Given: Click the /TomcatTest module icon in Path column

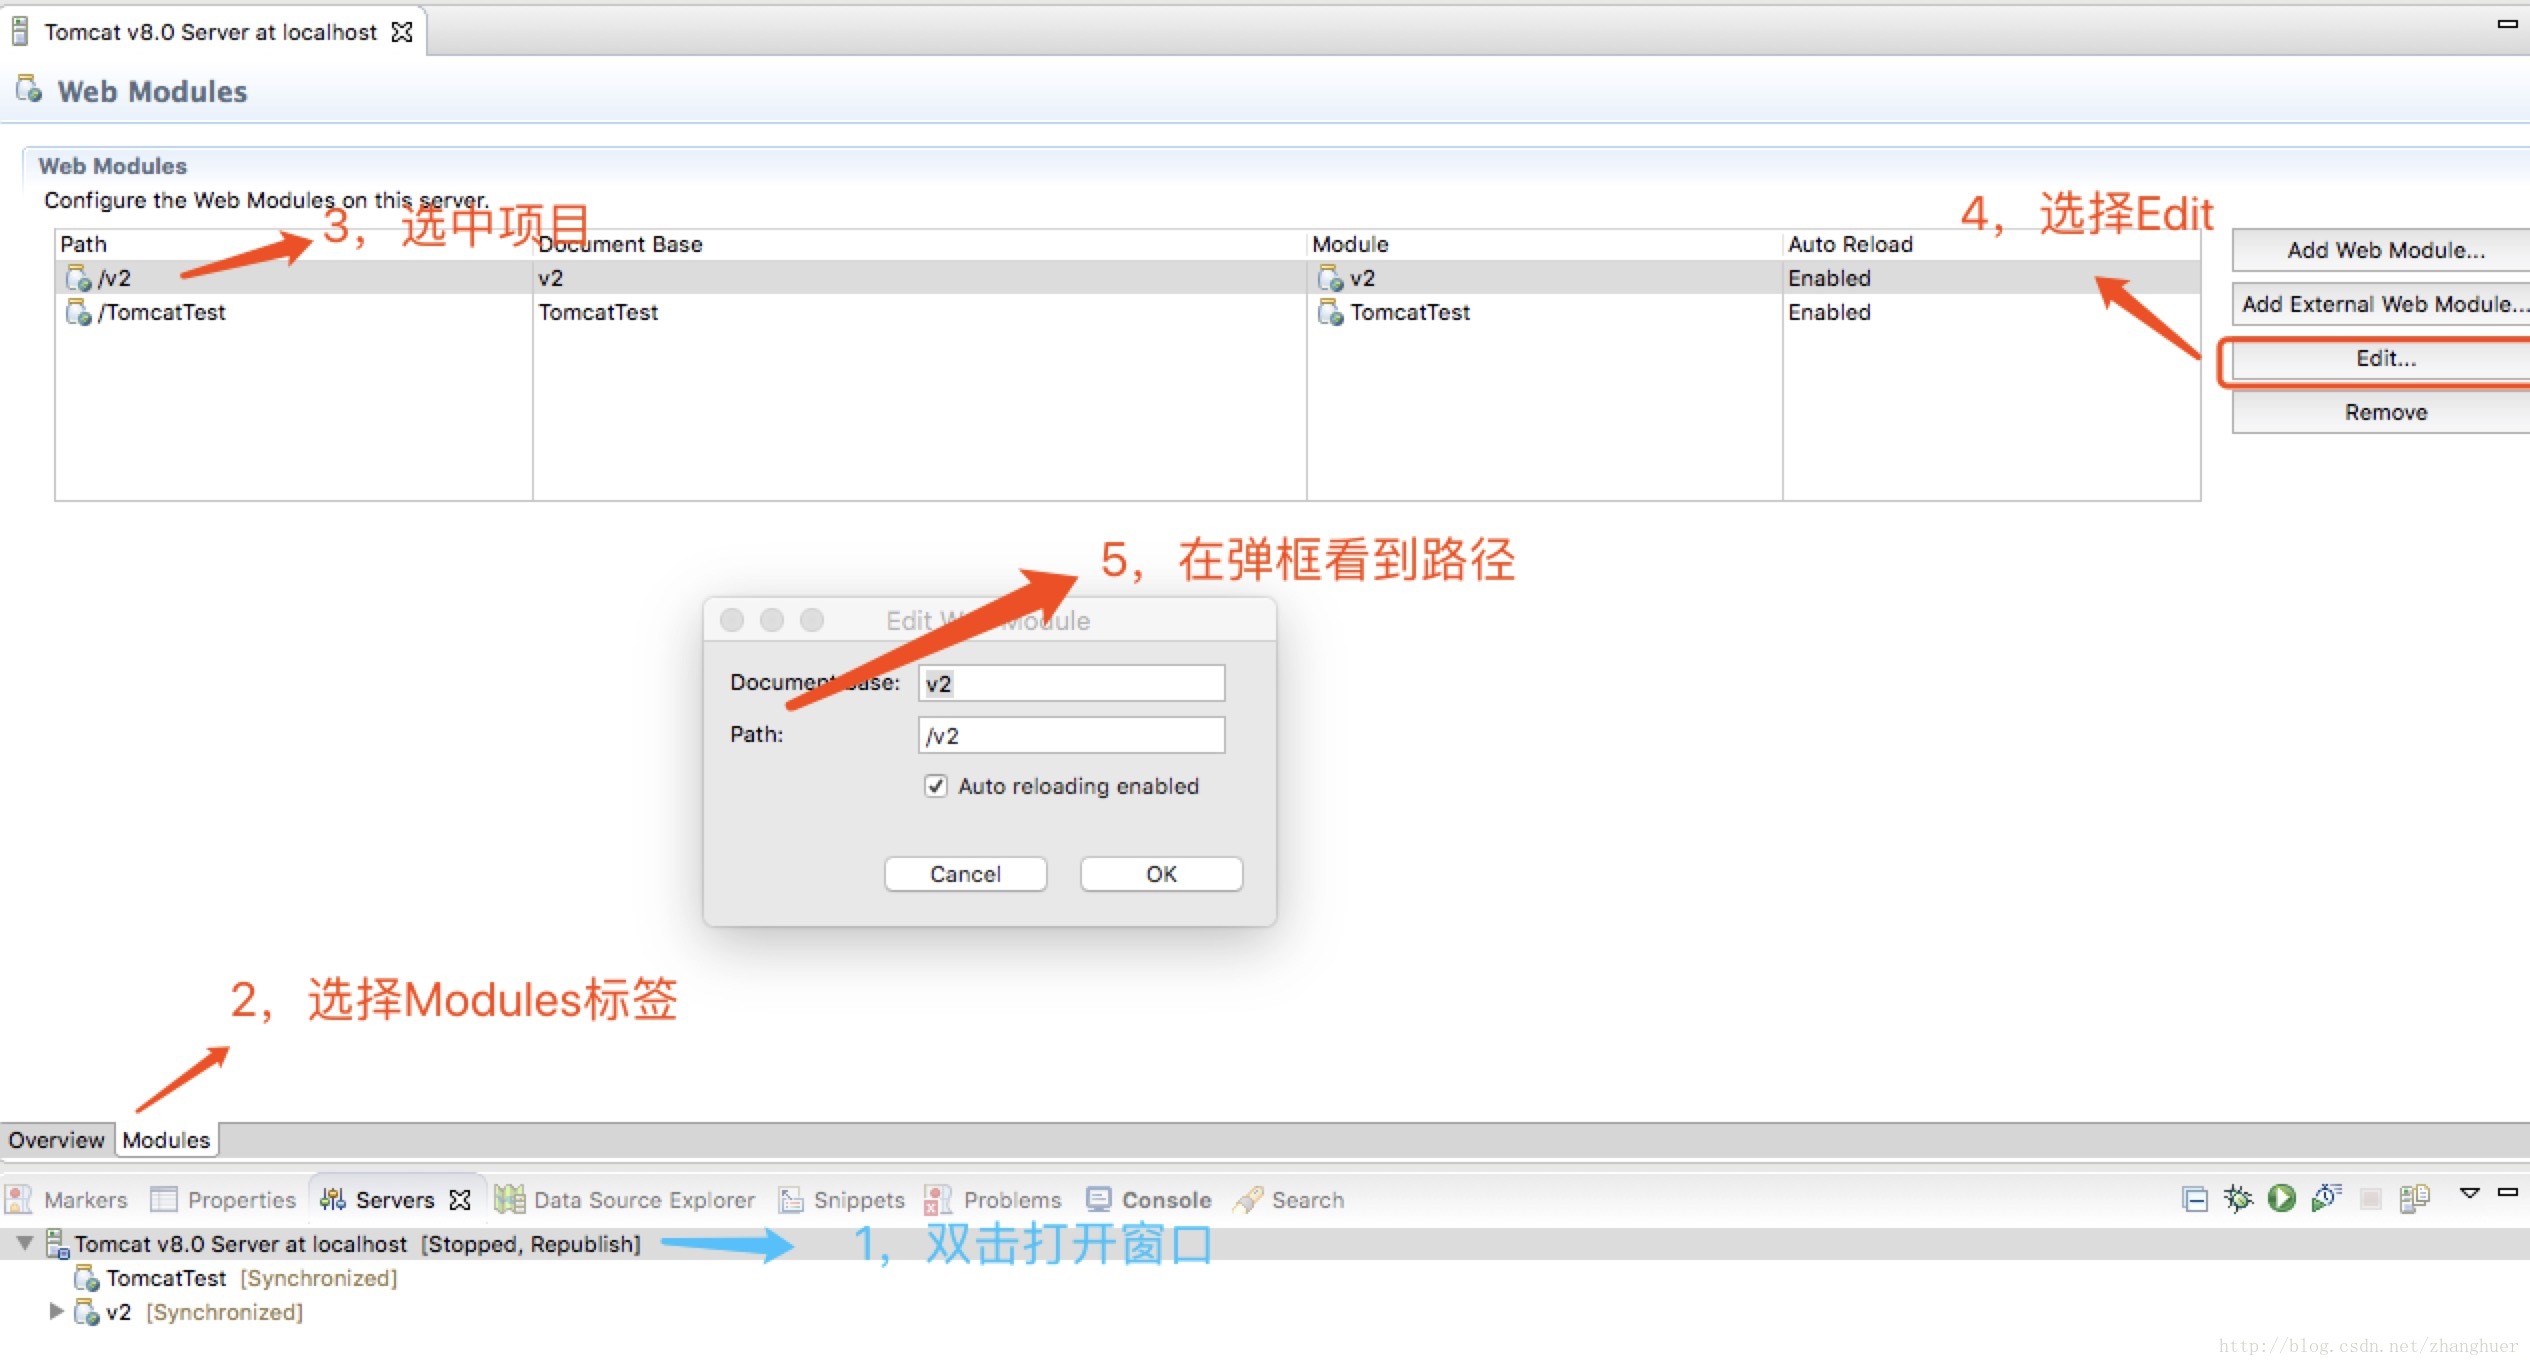Looking at the screenshot, I should pos(78,312).
